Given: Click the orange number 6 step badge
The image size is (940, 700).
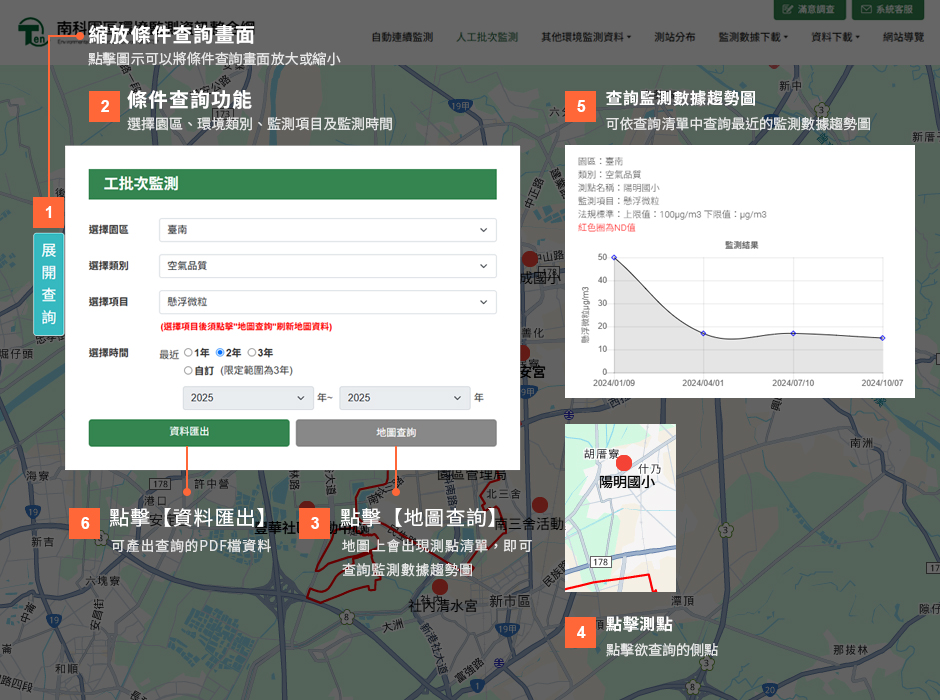Looking at the screenshot, I should pos(85,523).
